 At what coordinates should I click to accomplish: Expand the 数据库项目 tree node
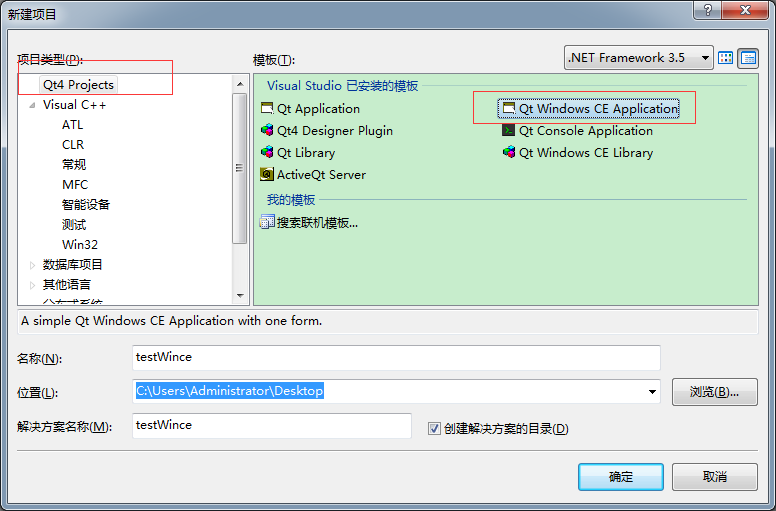(32, 265)
